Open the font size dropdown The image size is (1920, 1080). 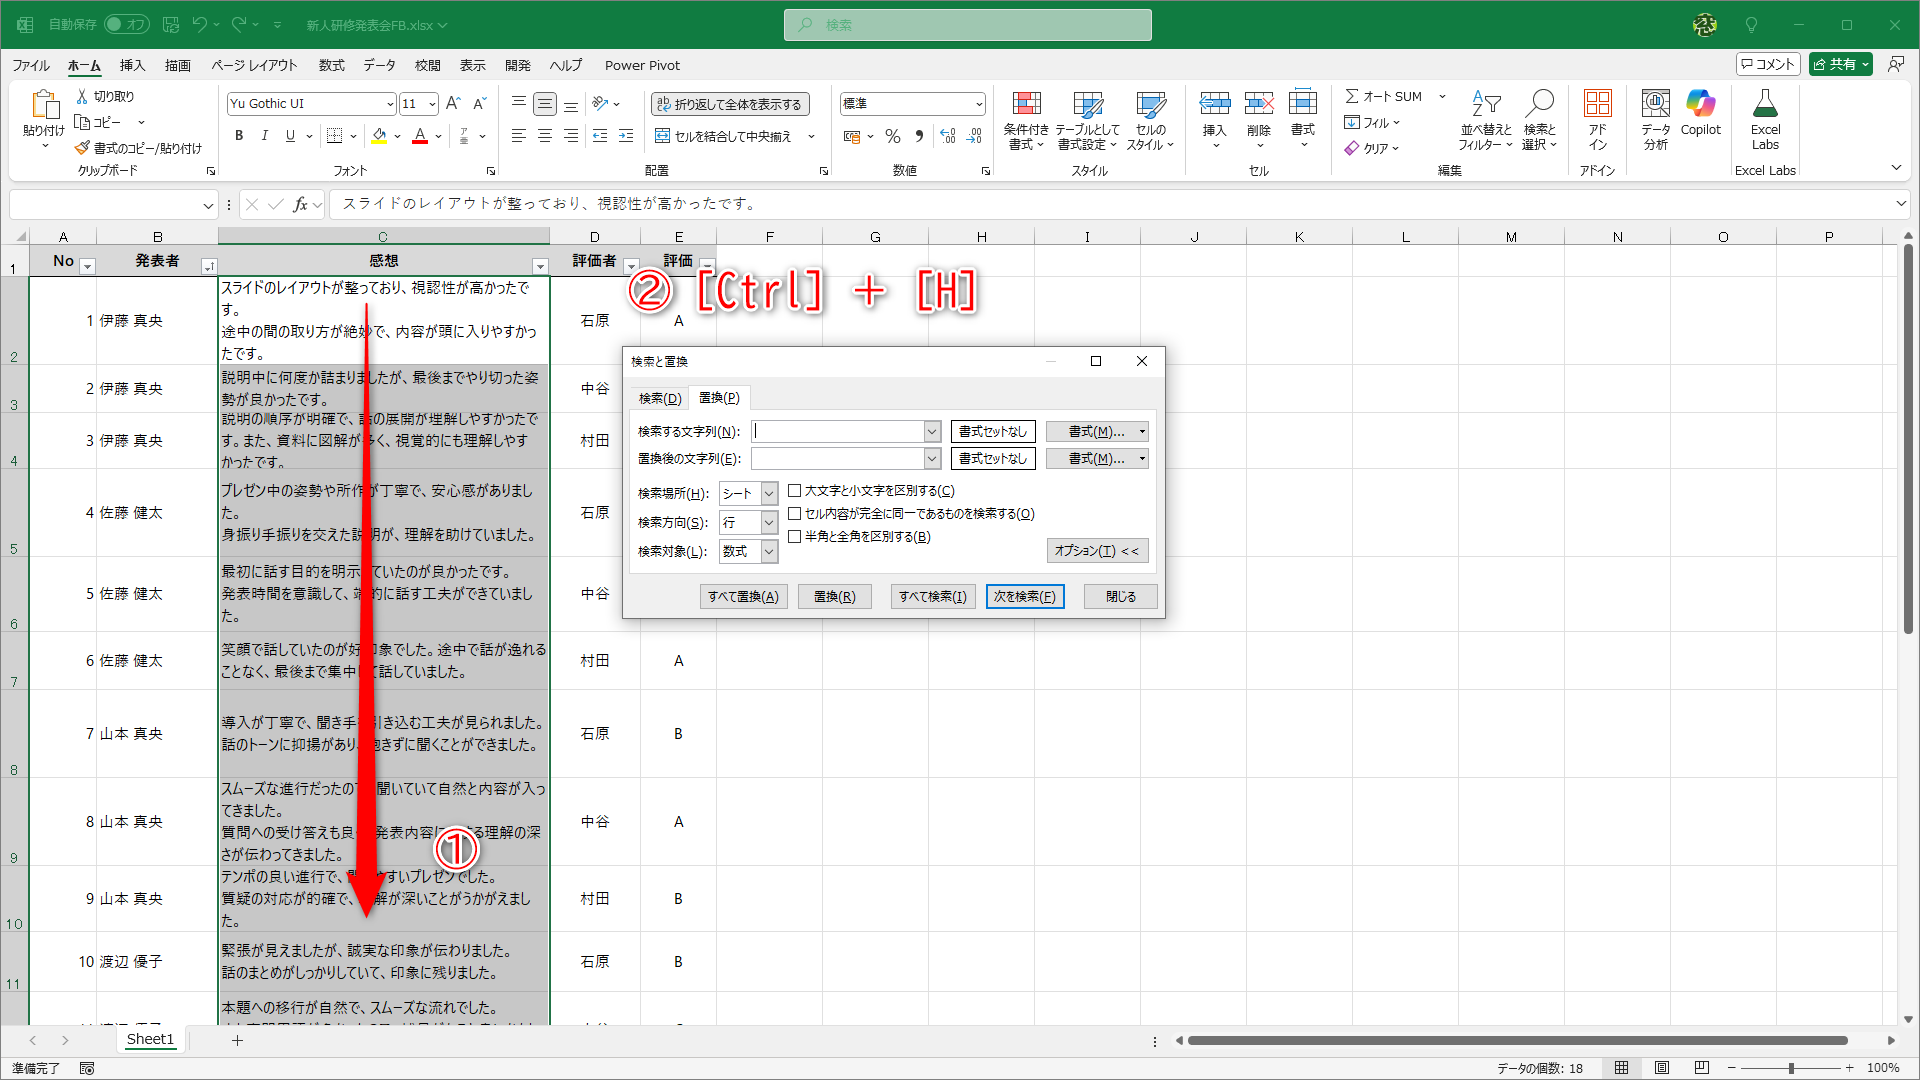click(432, 103)
